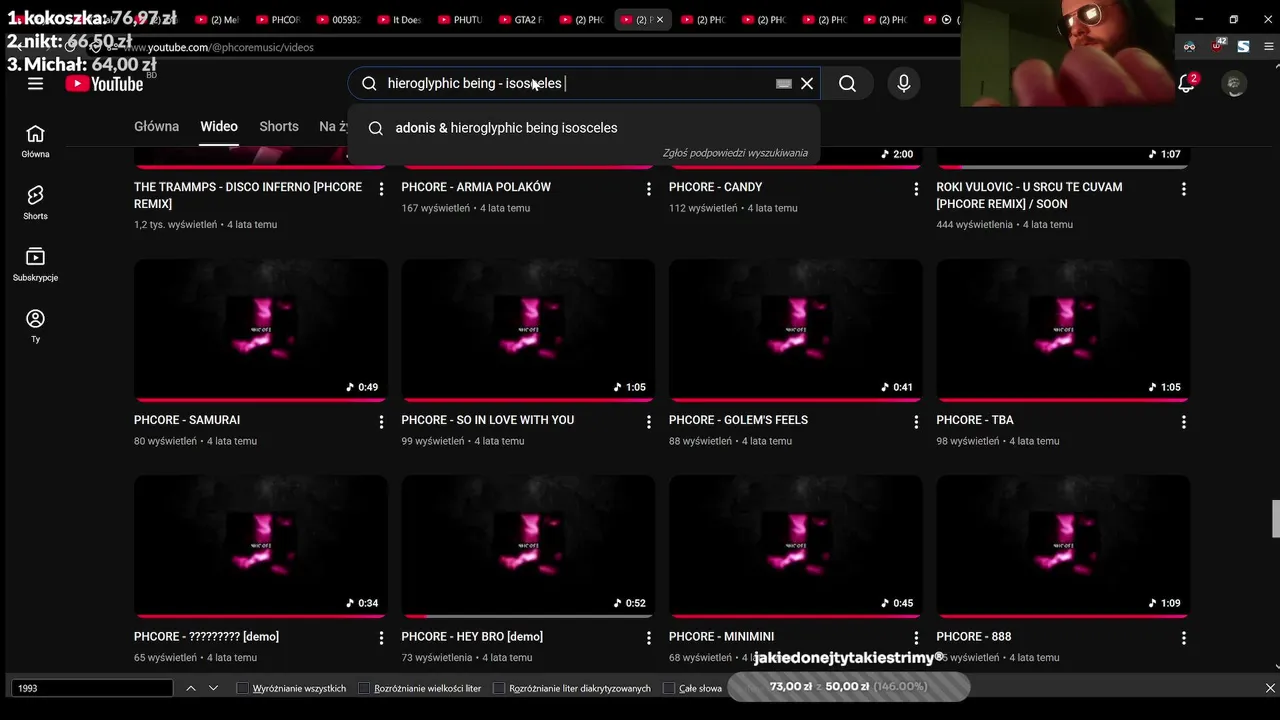Open the YouTube hamburger guide menu

click(35, 84)
